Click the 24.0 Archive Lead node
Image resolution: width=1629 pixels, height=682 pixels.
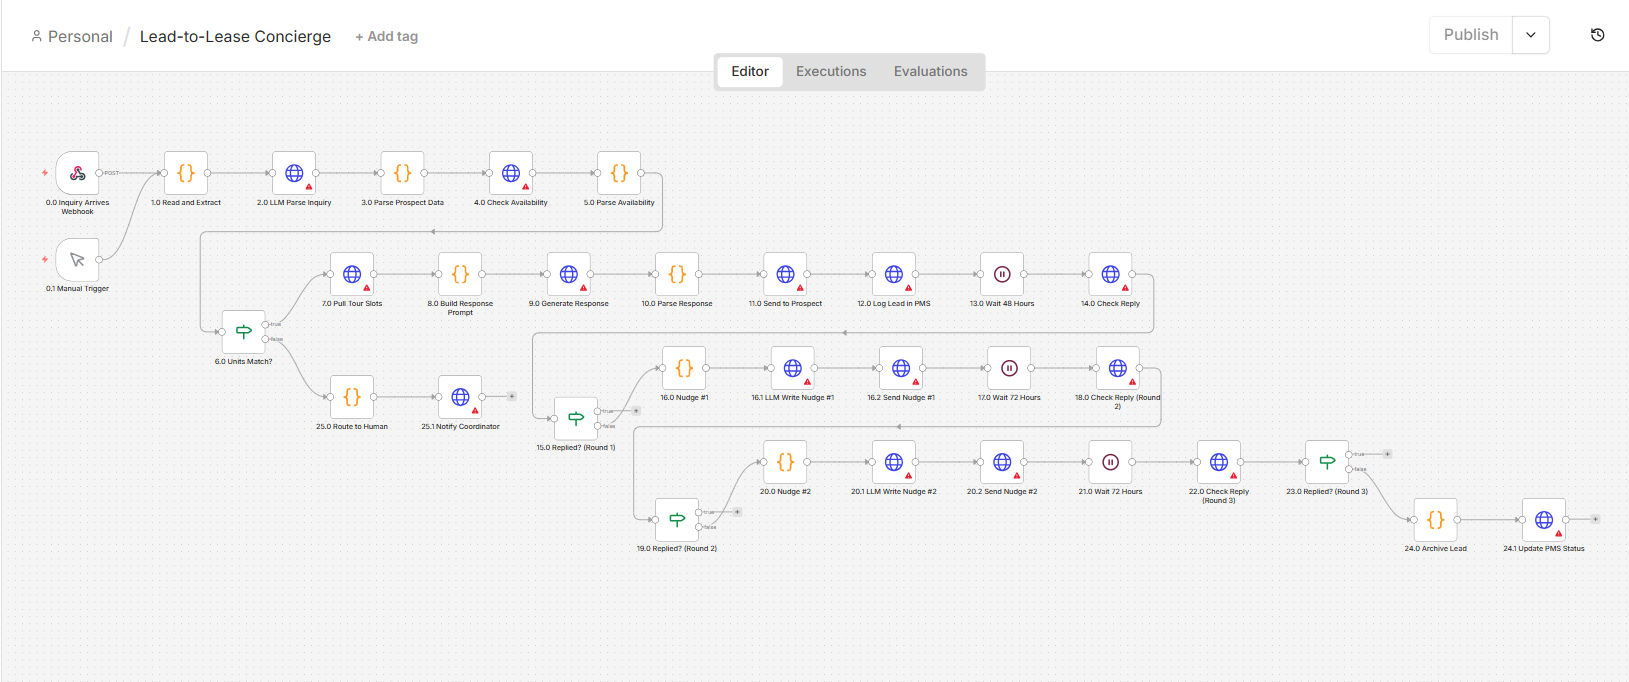pos(1435,520)
